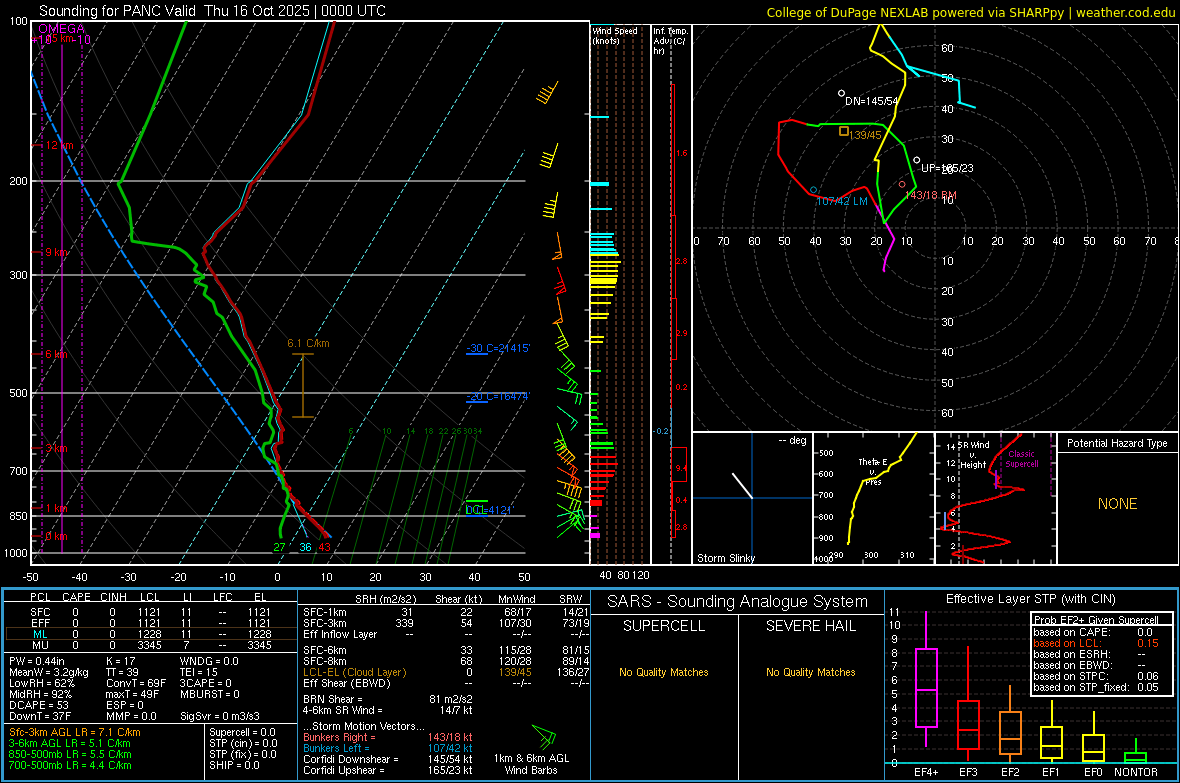The height and width of the screenshot is (783, 1180).
Task: Click the 'Eff Shear (EBWD)' row
Action: [446, 683]
